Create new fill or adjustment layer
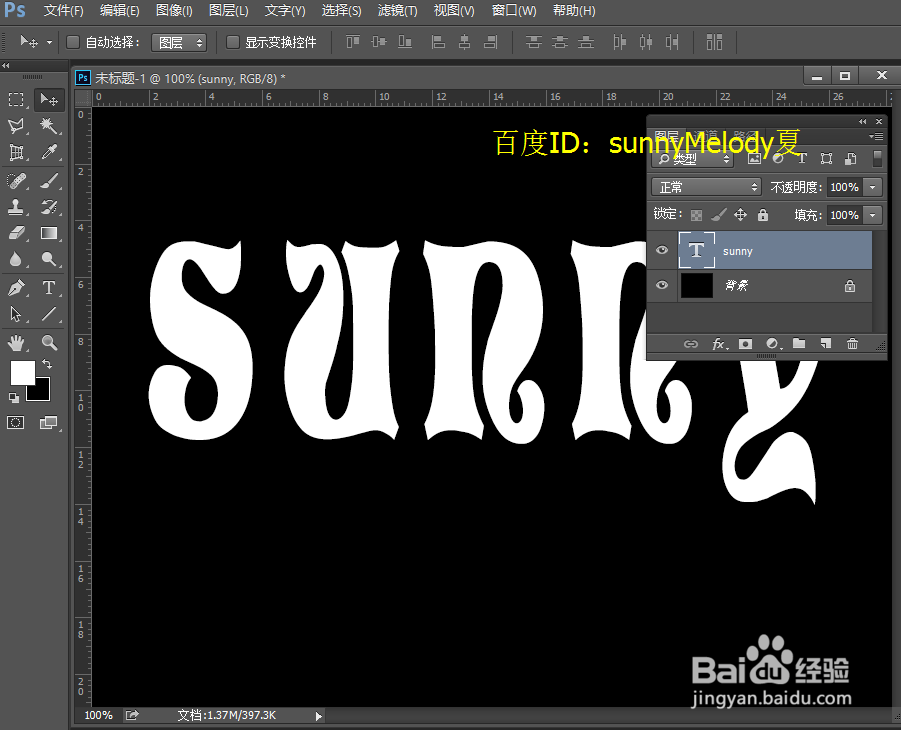The height and width of the screenshot is (730, 901). point(773,344)
